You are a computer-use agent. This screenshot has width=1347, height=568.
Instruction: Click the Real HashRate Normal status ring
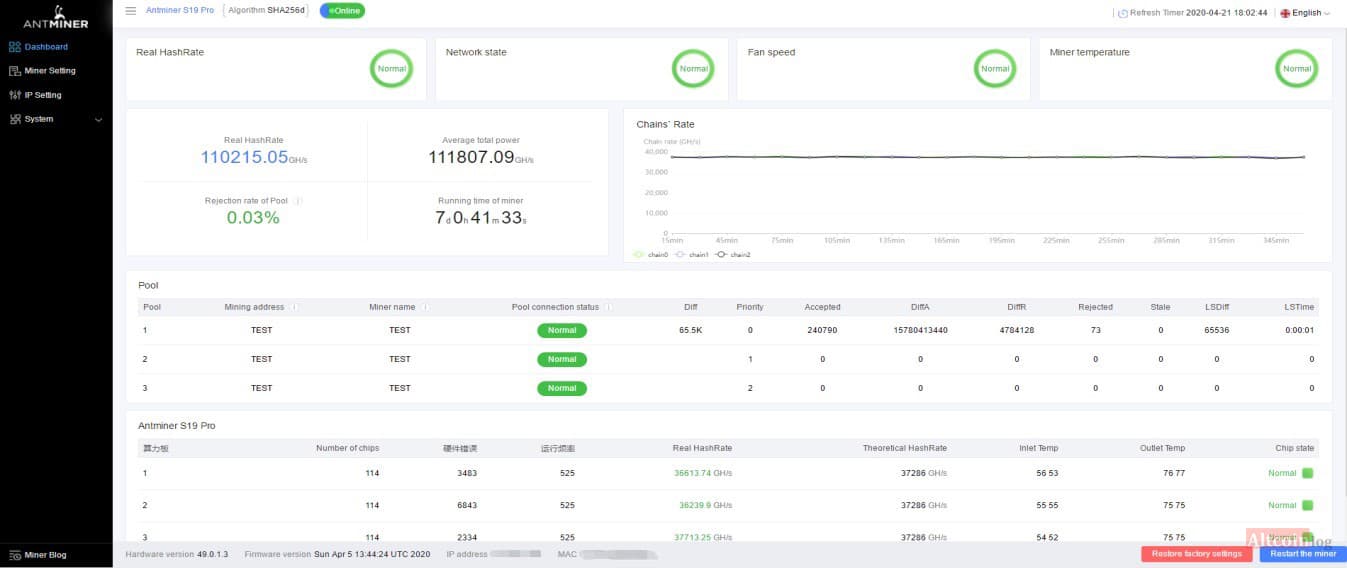pos(391,69)
